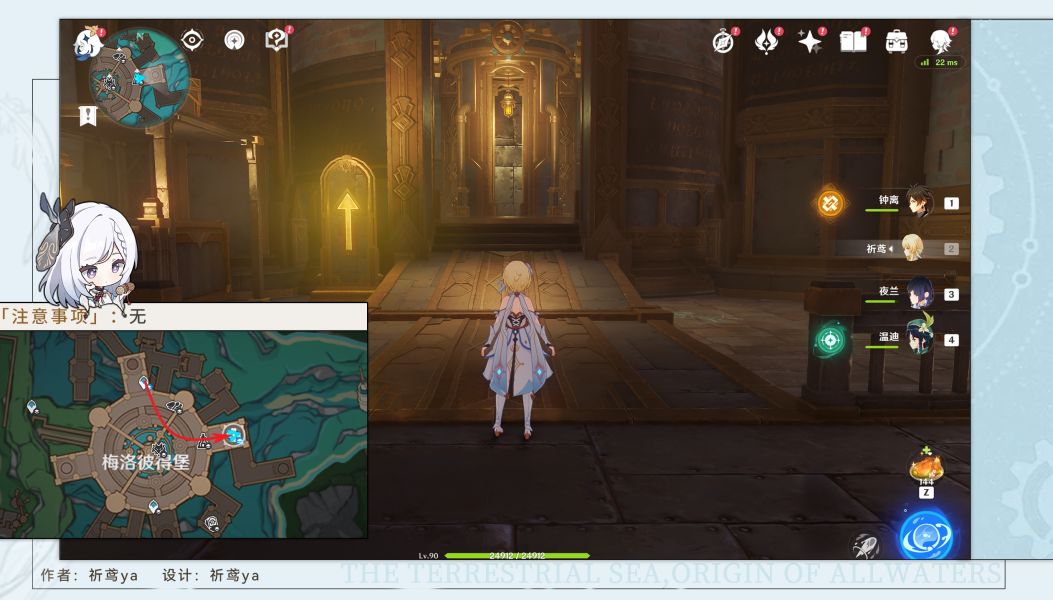The height and width of the screenshot is (600, 1053).
Task: Open the inventory backpack icon
Action: point(897,42)
